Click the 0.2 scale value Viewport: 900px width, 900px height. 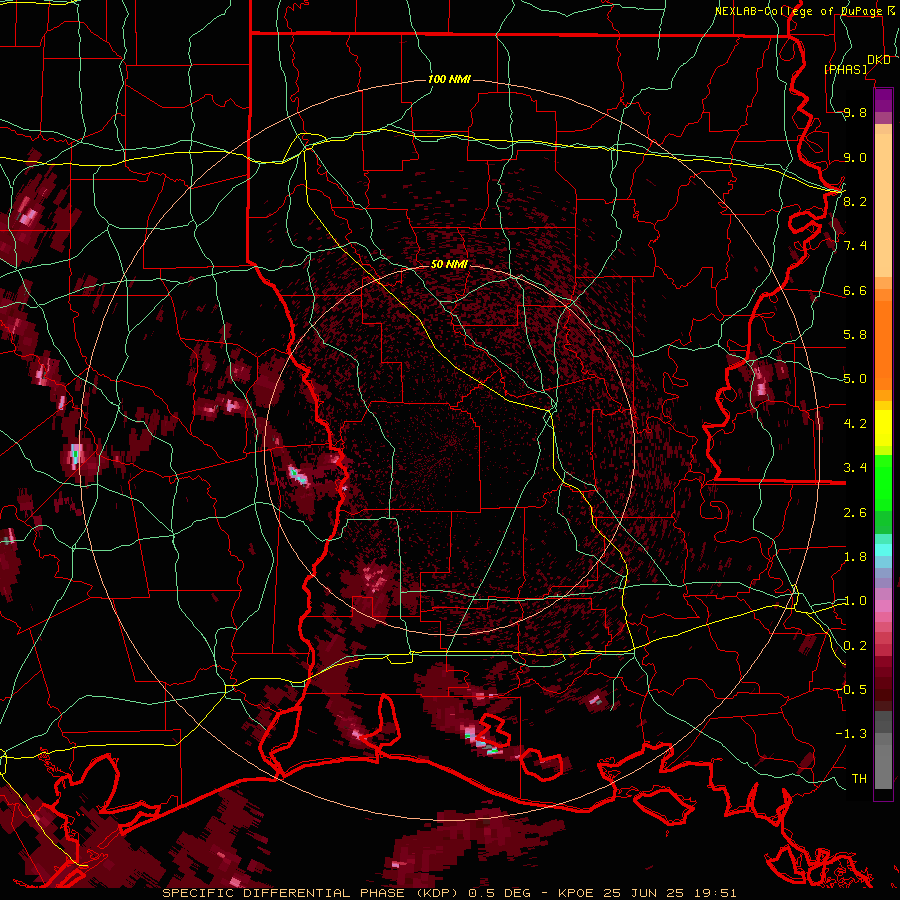click(x=855, y=646)
